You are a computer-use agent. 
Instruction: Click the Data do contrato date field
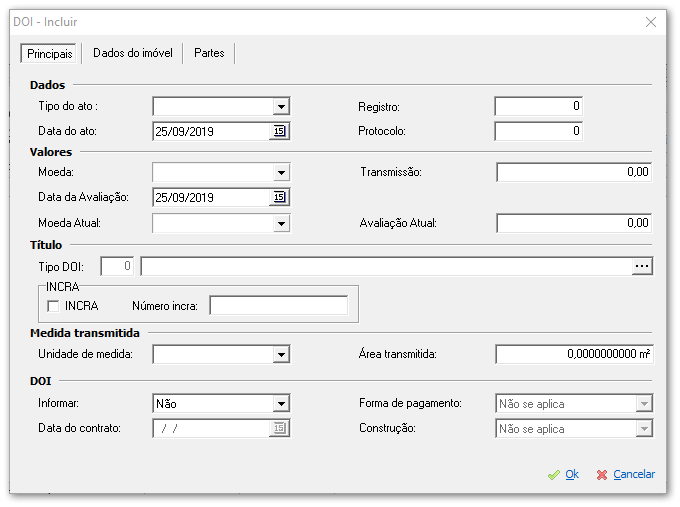pos(212,428)
